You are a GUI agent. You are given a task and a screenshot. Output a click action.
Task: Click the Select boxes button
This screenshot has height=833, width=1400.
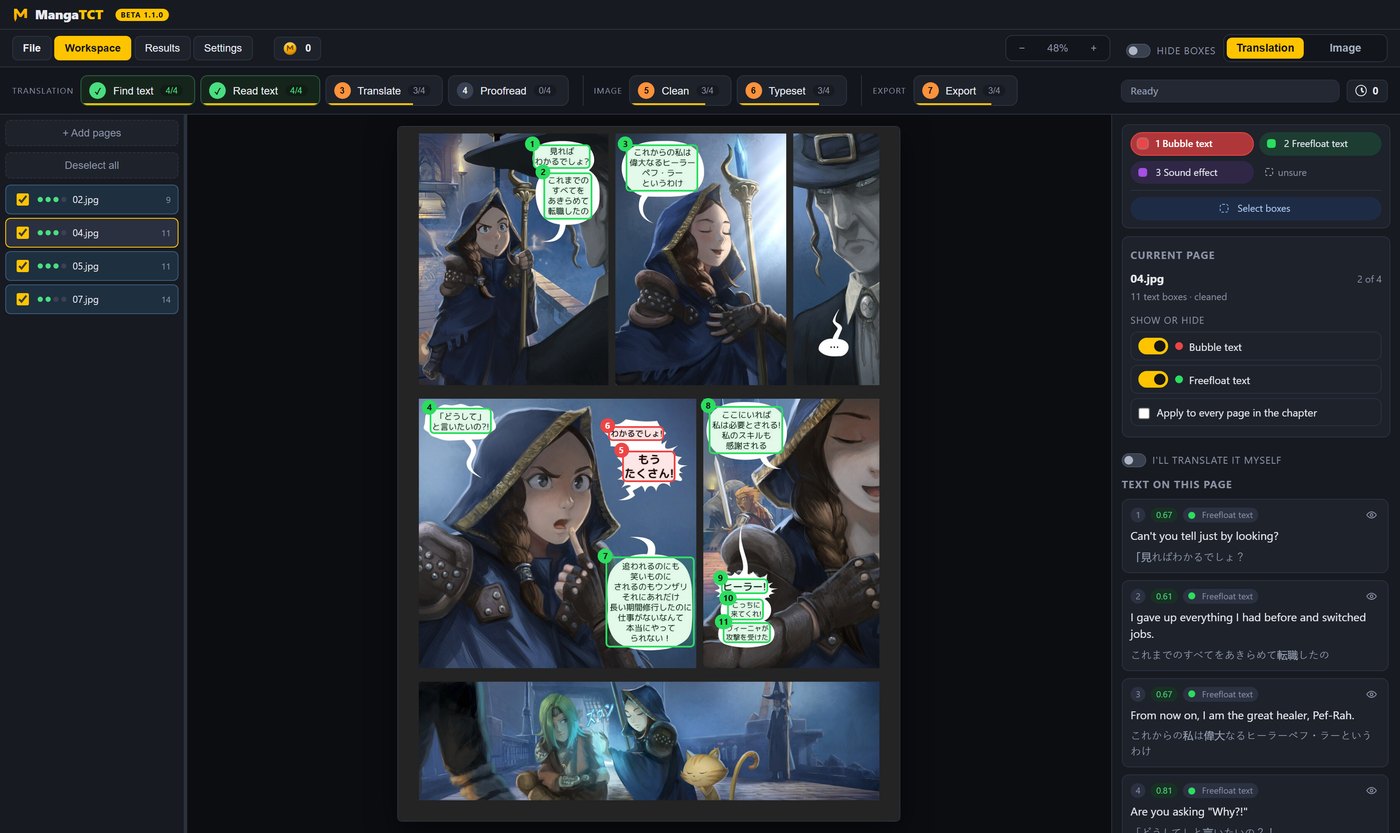(1256, 208)
